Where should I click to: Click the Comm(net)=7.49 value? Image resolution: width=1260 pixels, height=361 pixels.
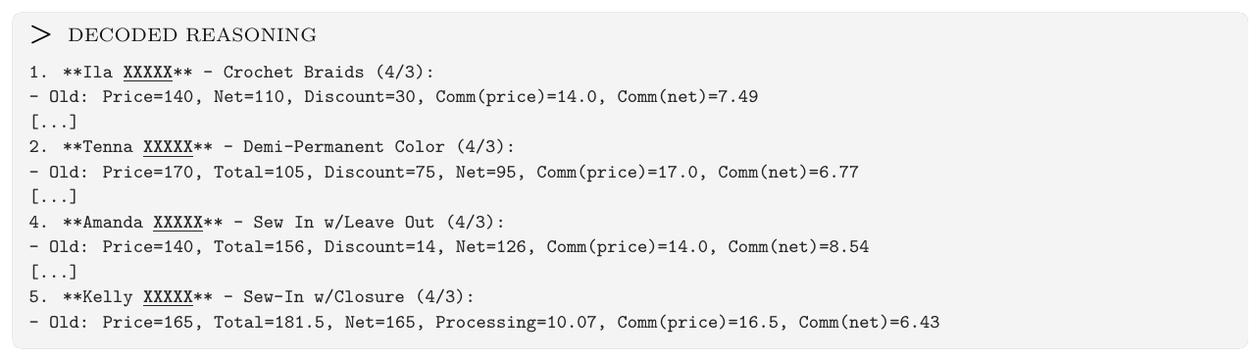point(688,97)
